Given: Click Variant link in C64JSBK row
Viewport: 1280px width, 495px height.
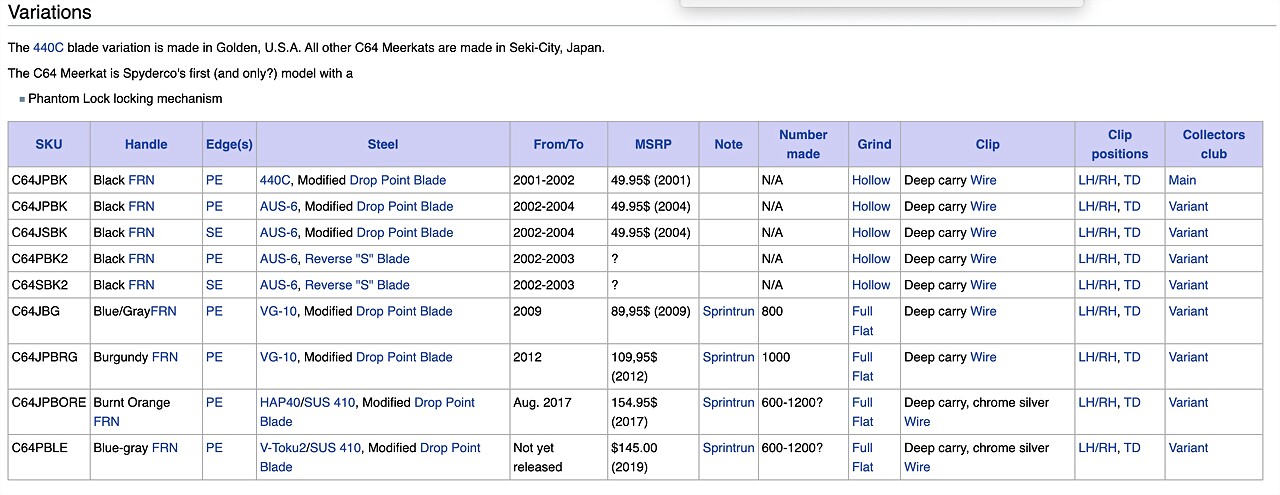Looking at the screenshot, I should click(1188, 232).
